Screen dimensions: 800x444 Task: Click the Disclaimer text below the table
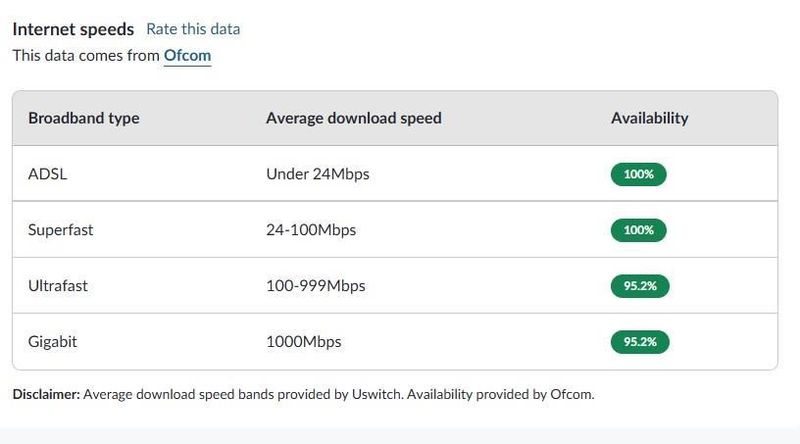303,394
